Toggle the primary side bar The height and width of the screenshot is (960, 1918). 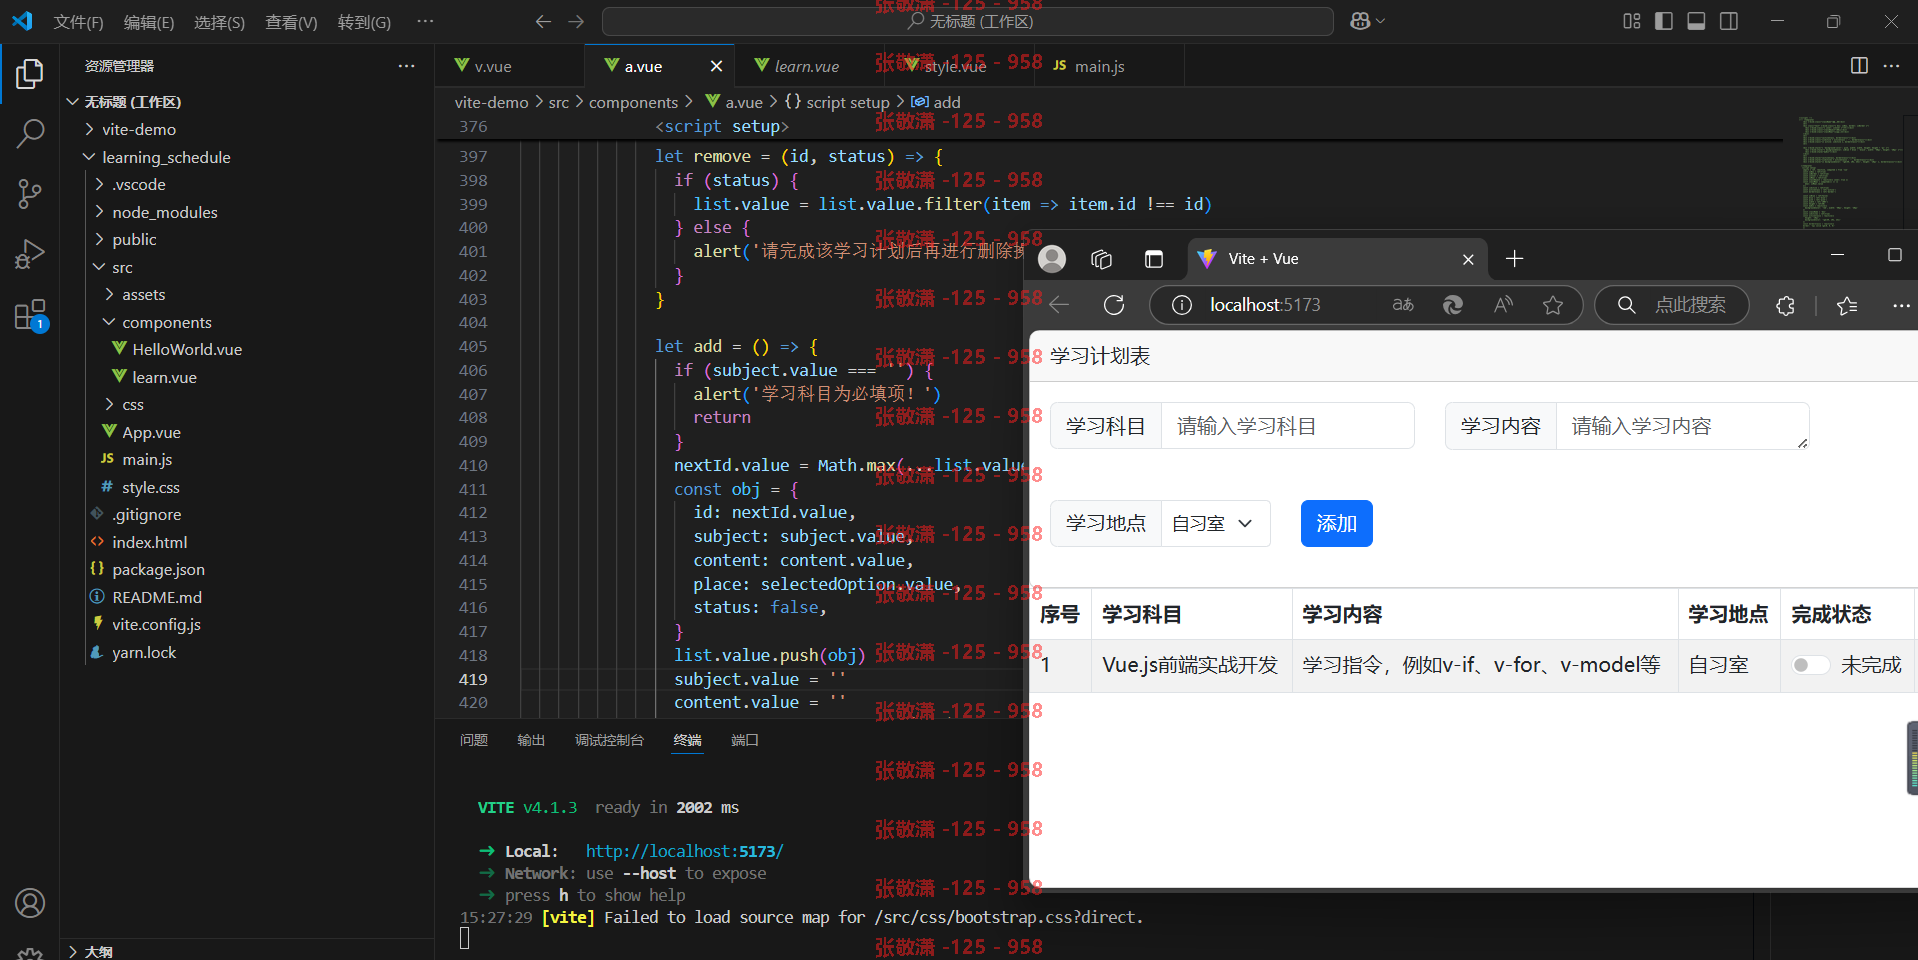pos(1664,21)
